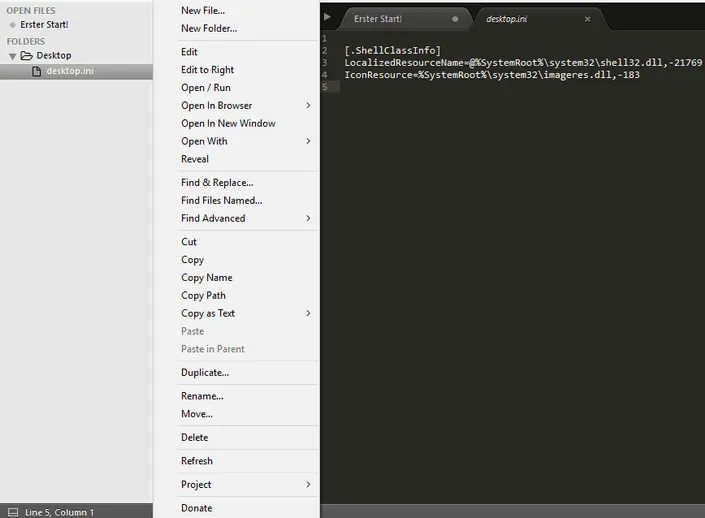The image size is (705, 518).
Task: Select desktop.ini in sidebar tree
Action: tap(70, 71)
